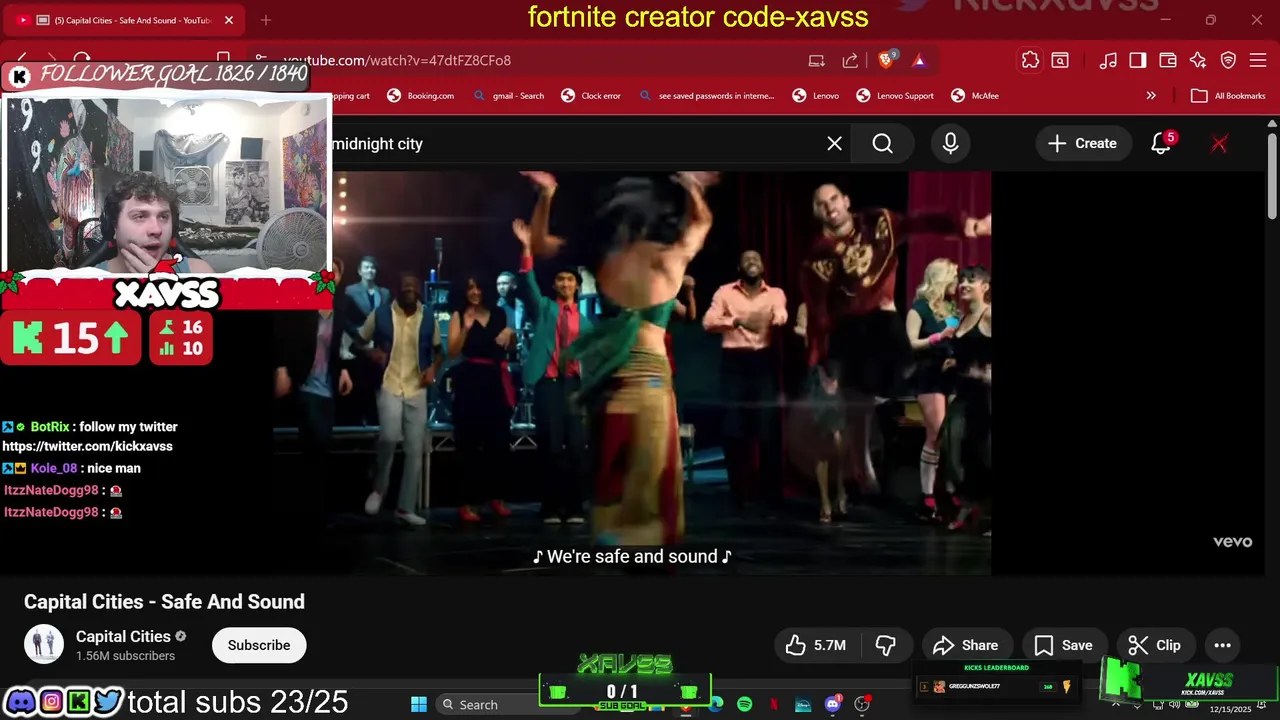Clear the YouTube search query
The image size is (1280, 720).
[835, 144]
